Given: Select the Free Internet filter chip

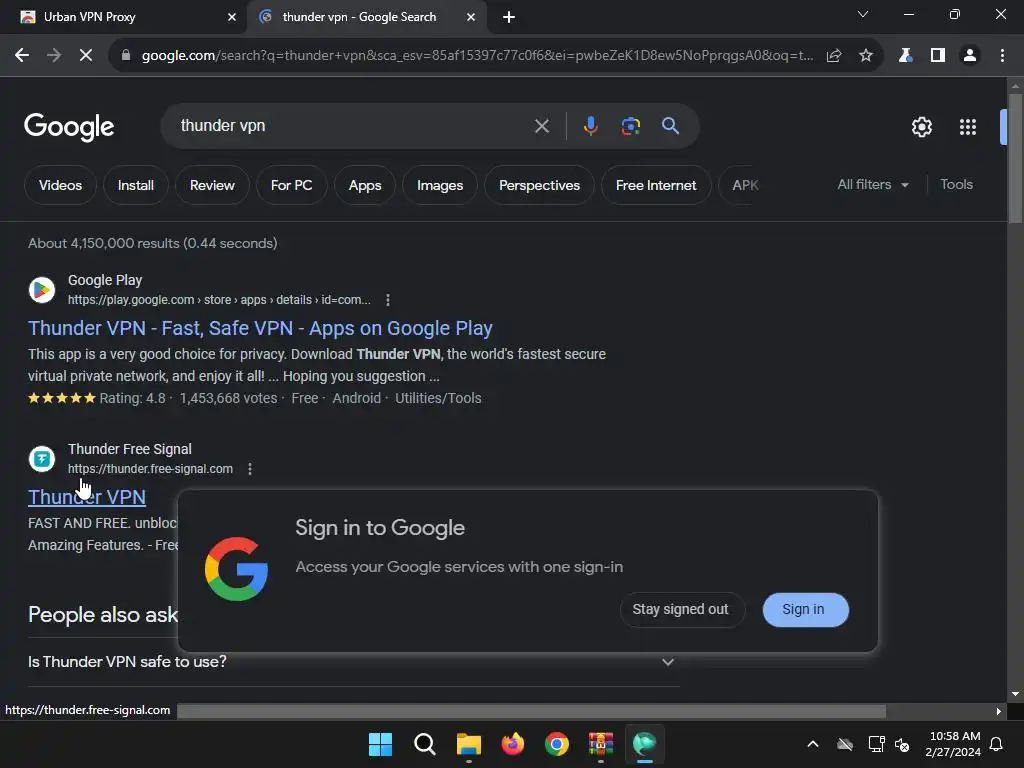Looking at the screenshot, I should click(x=656, y=185).
